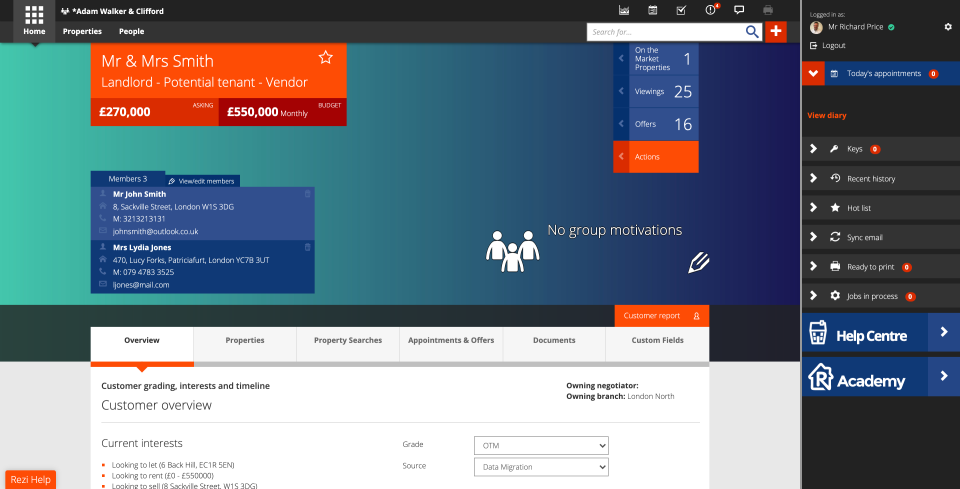Click the magnifier search icon

click(752, 32)
